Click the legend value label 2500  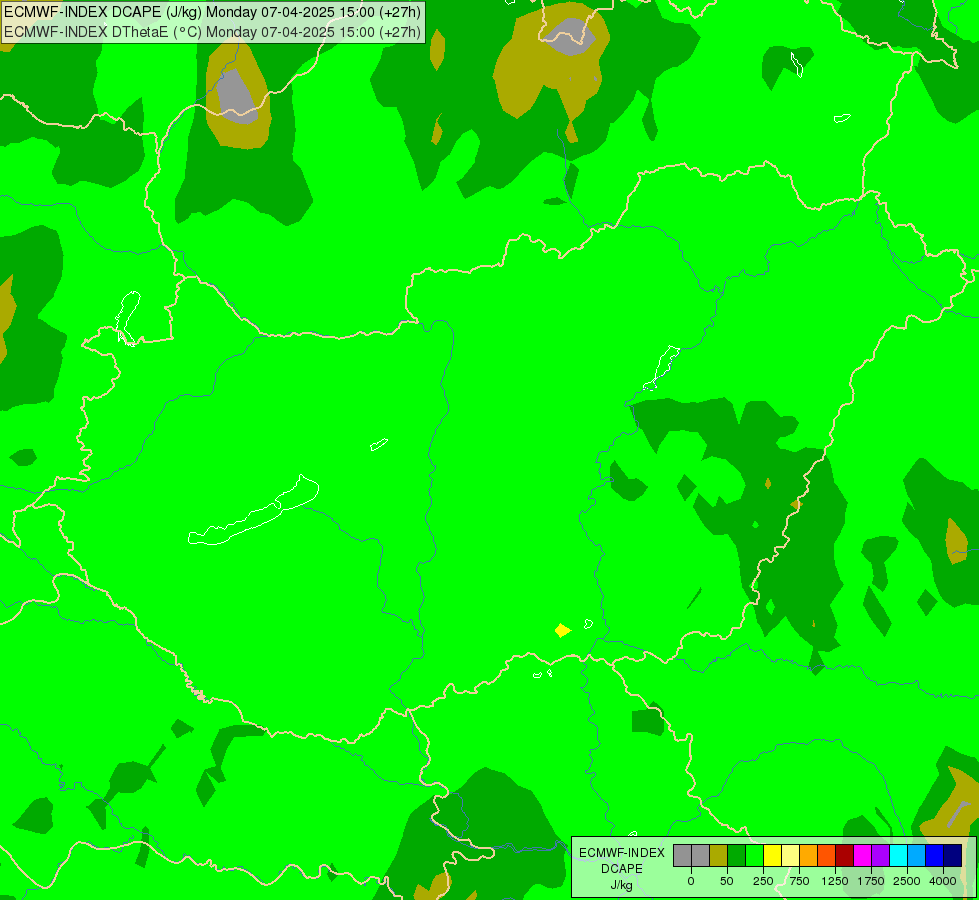[907, 881]
